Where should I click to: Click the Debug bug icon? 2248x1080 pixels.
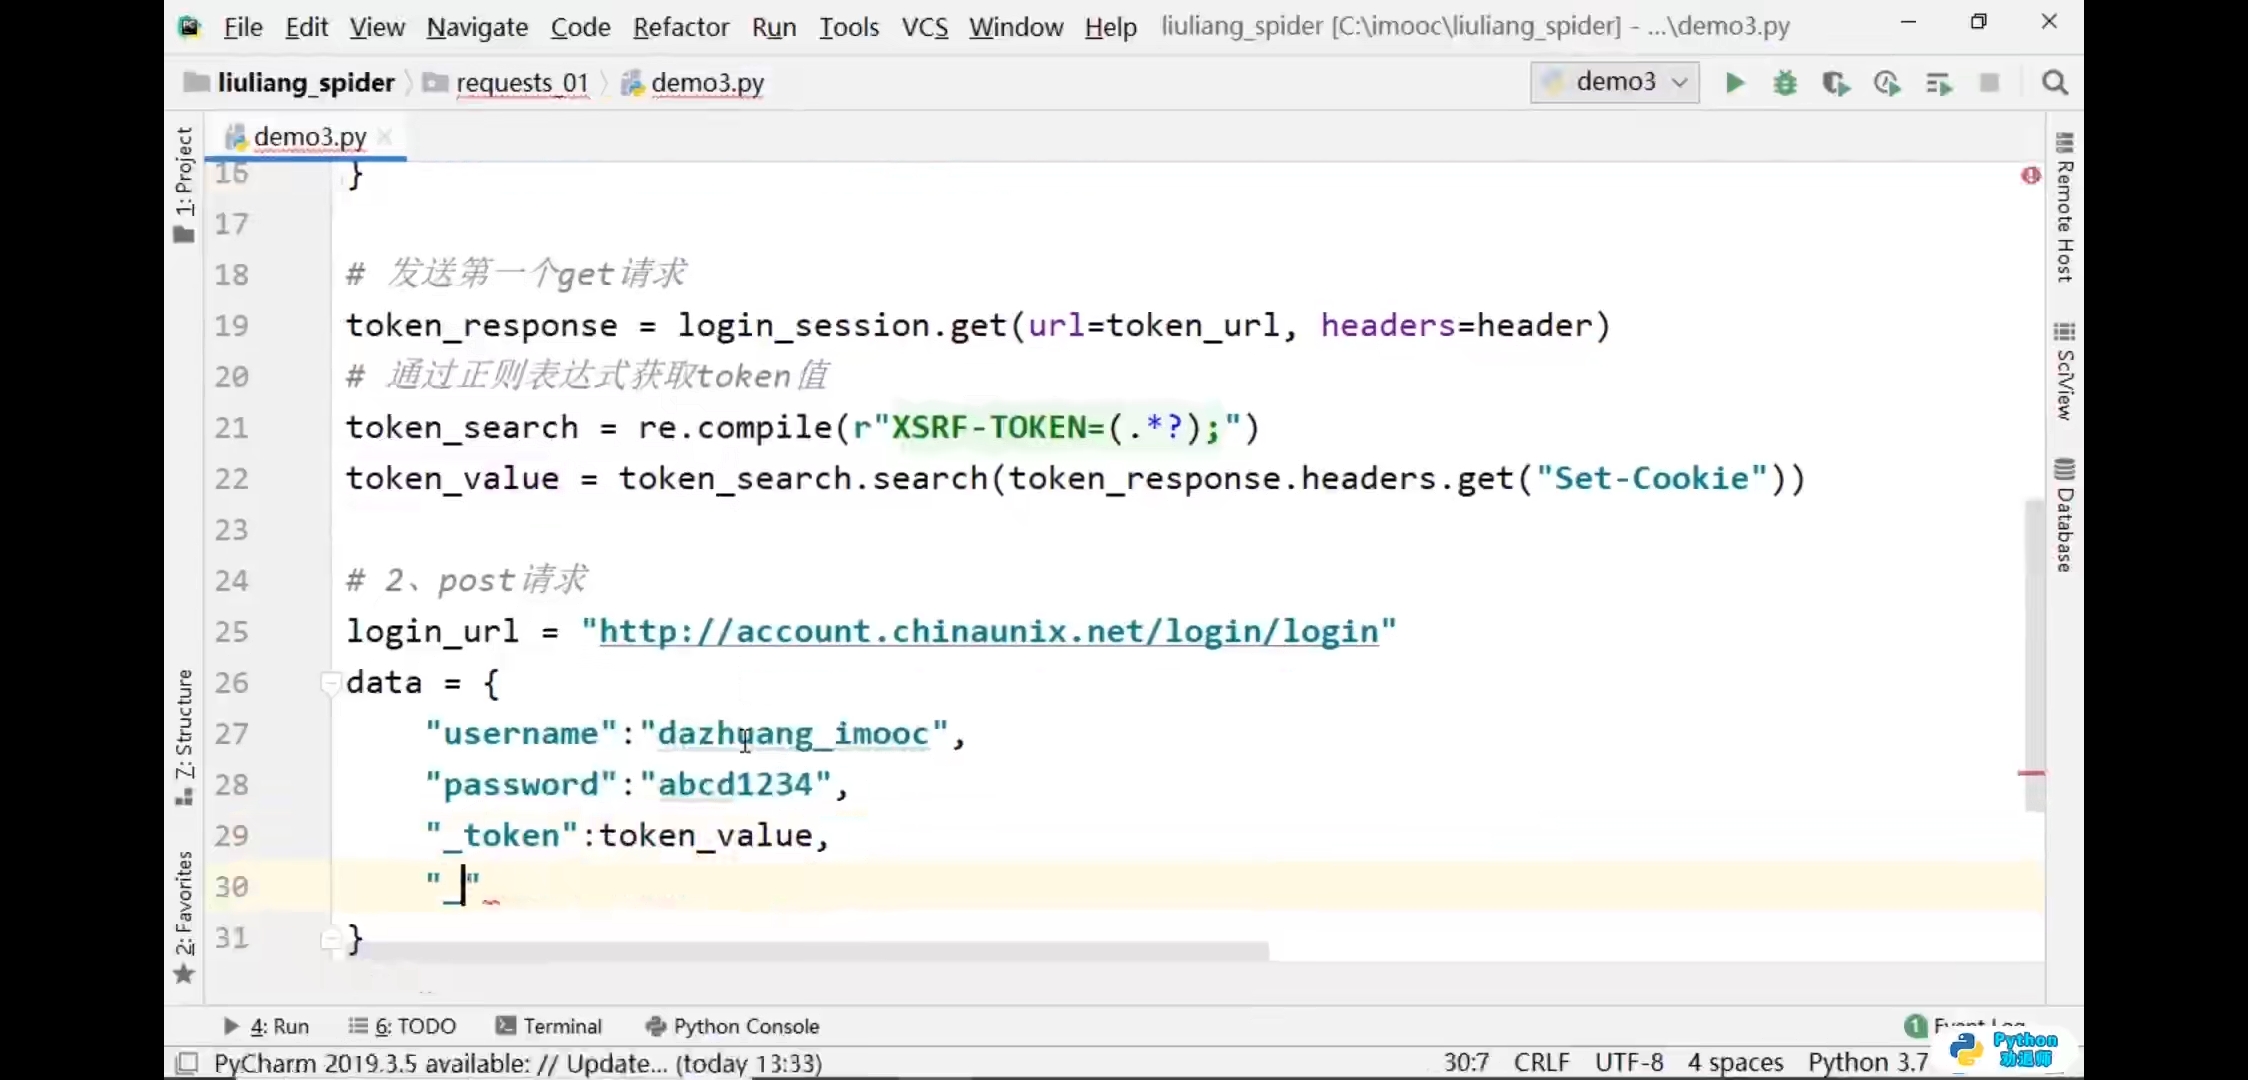click(x=1785, y=83)
